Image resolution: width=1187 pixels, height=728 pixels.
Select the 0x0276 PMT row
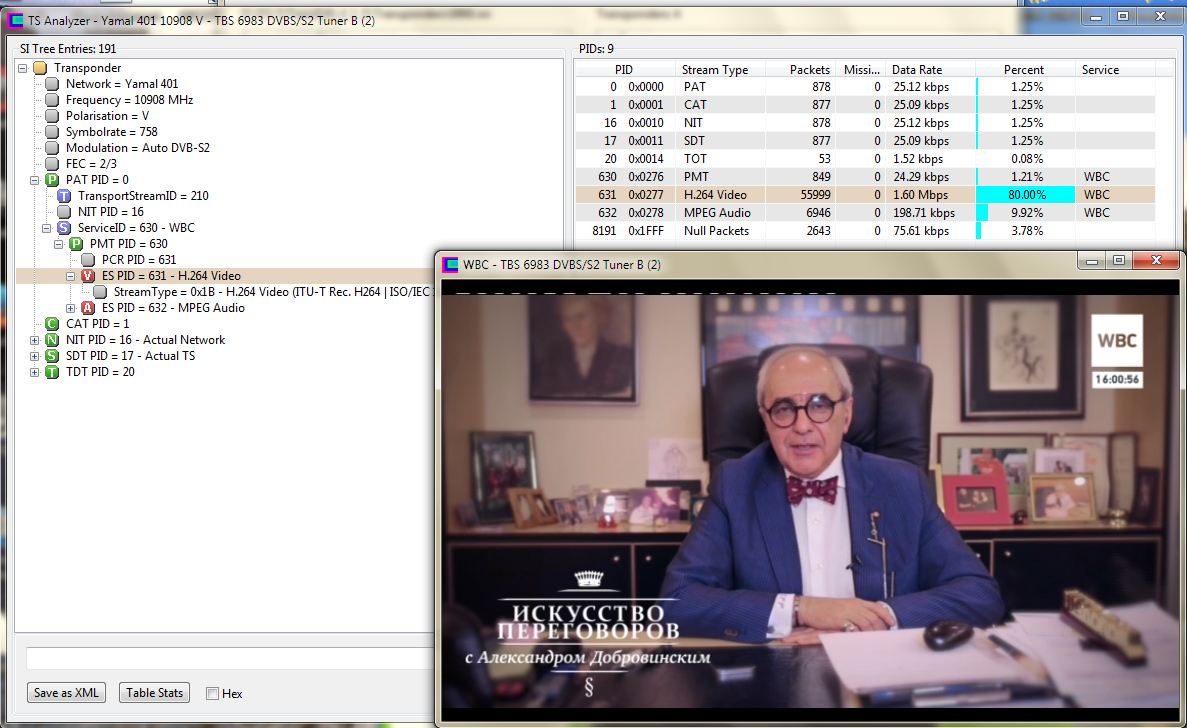tap(865, 177)
